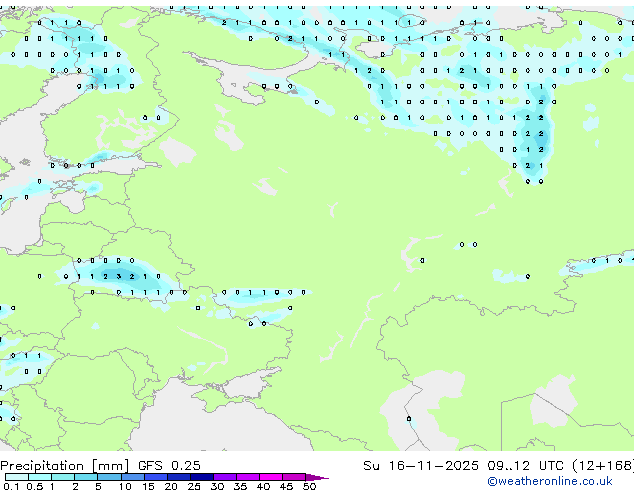Click the 10–15 mm legend color box
The height and width of the screenshot is (490, 634).
click(x=132, y=477)
